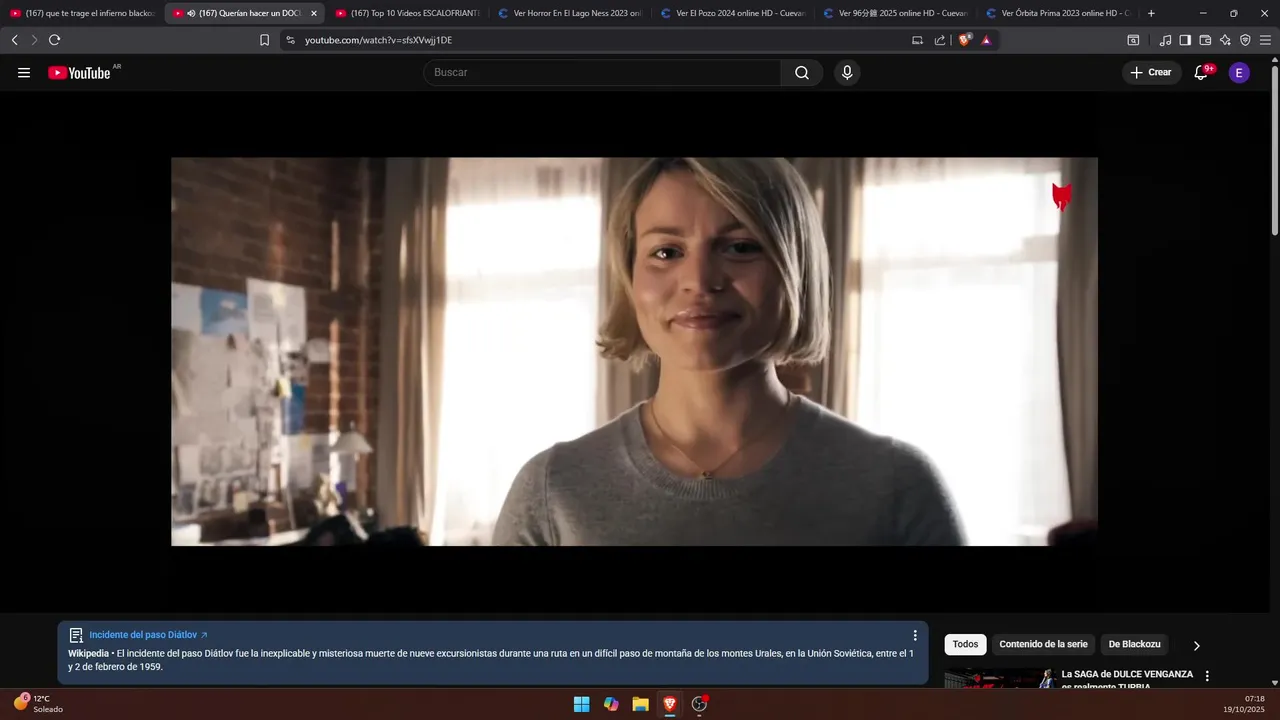Screen dimensions: 1280x720
Task: Switch to Ver 96分鐘 2025 tab
Action: [x=895, y=13]
